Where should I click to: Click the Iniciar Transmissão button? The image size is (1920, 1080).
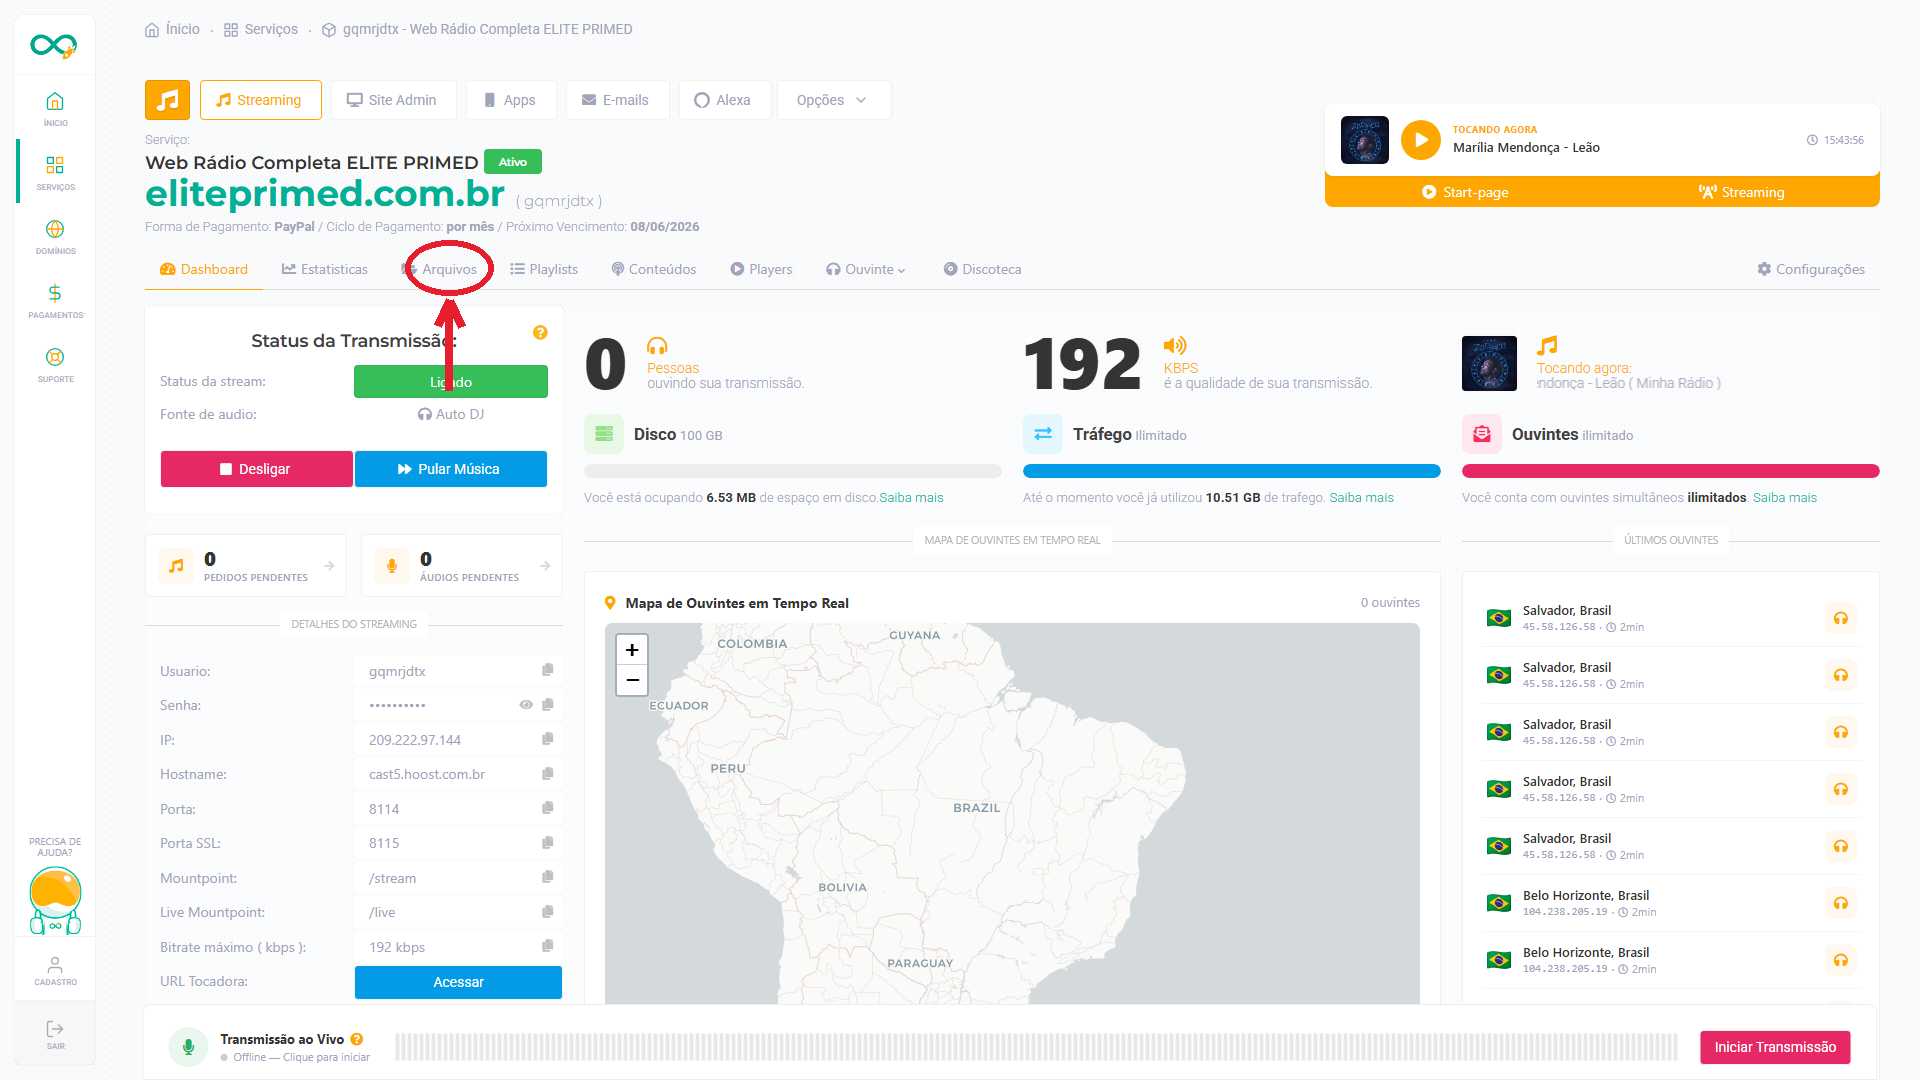(x=1775, y=1047)
